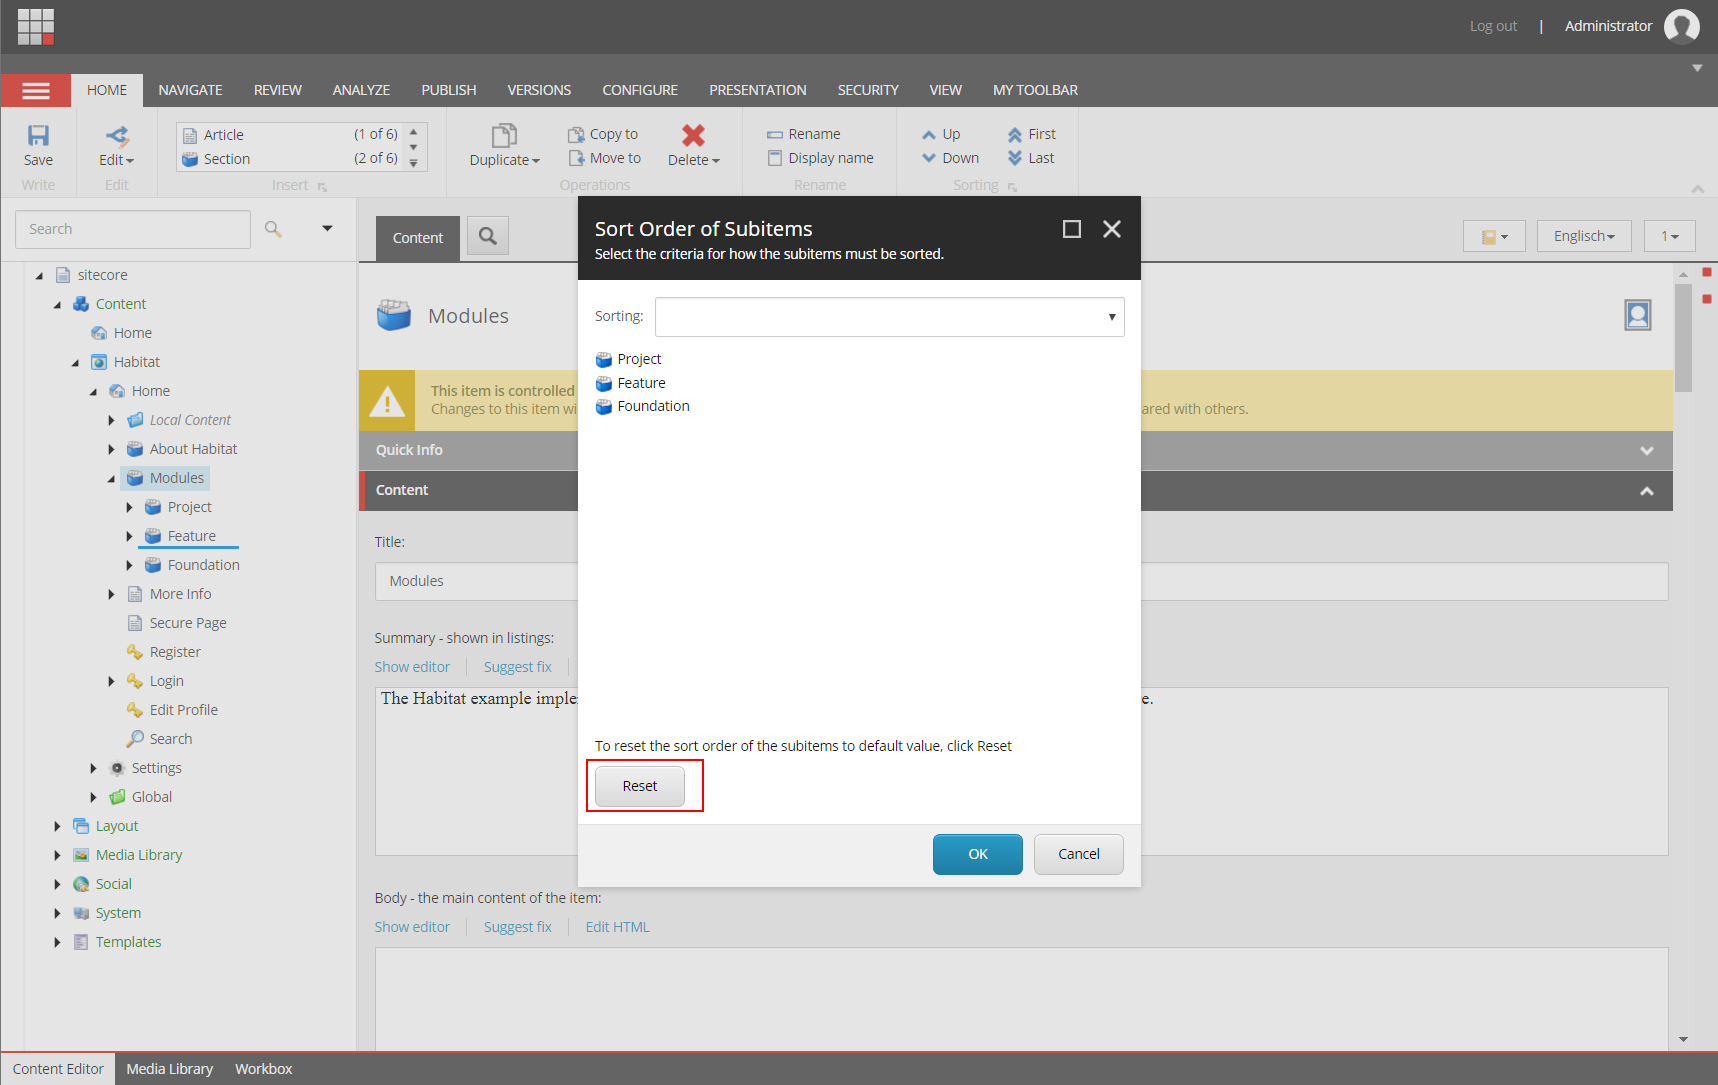Open search options dropdown arrow
Viewport: 1718px width, 1085px height.
point(327,229)
